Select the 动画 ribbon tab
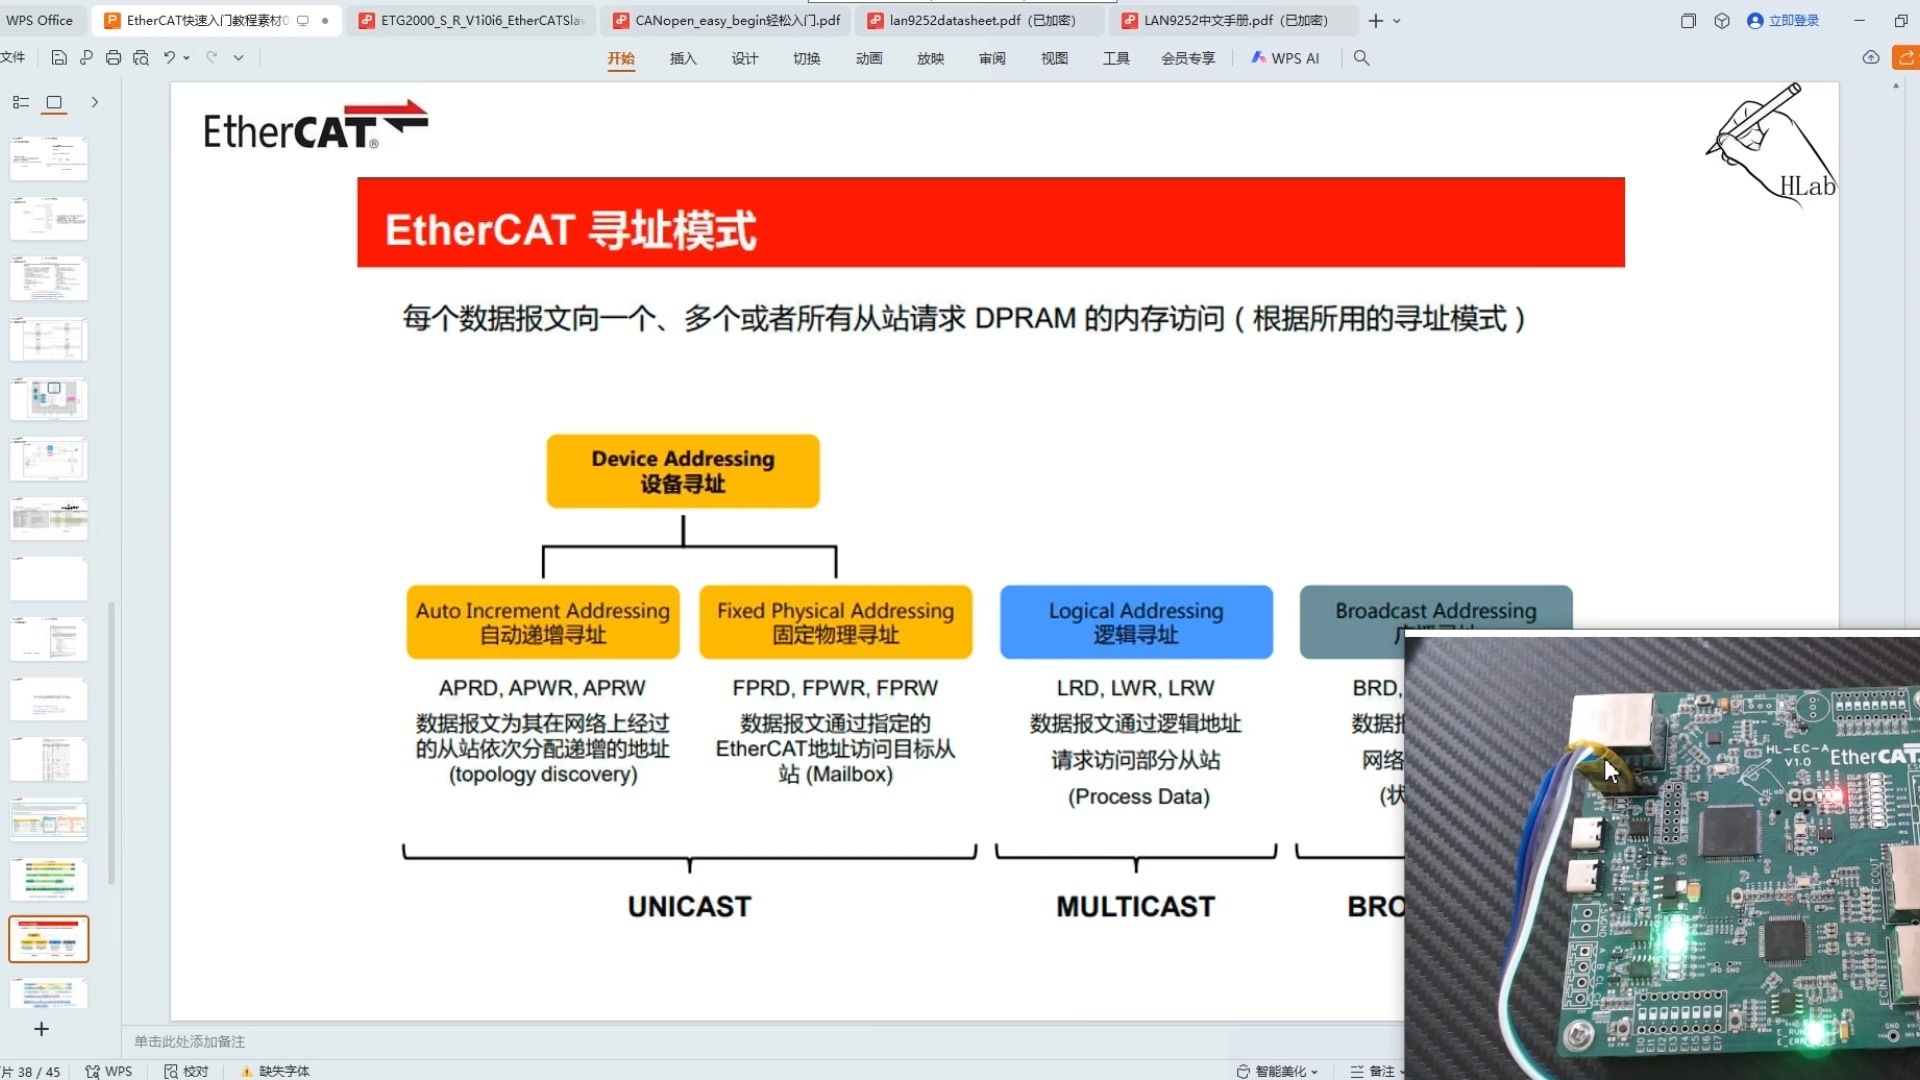This screenshot has width=1920, height=1080. (x=869, y=58)
